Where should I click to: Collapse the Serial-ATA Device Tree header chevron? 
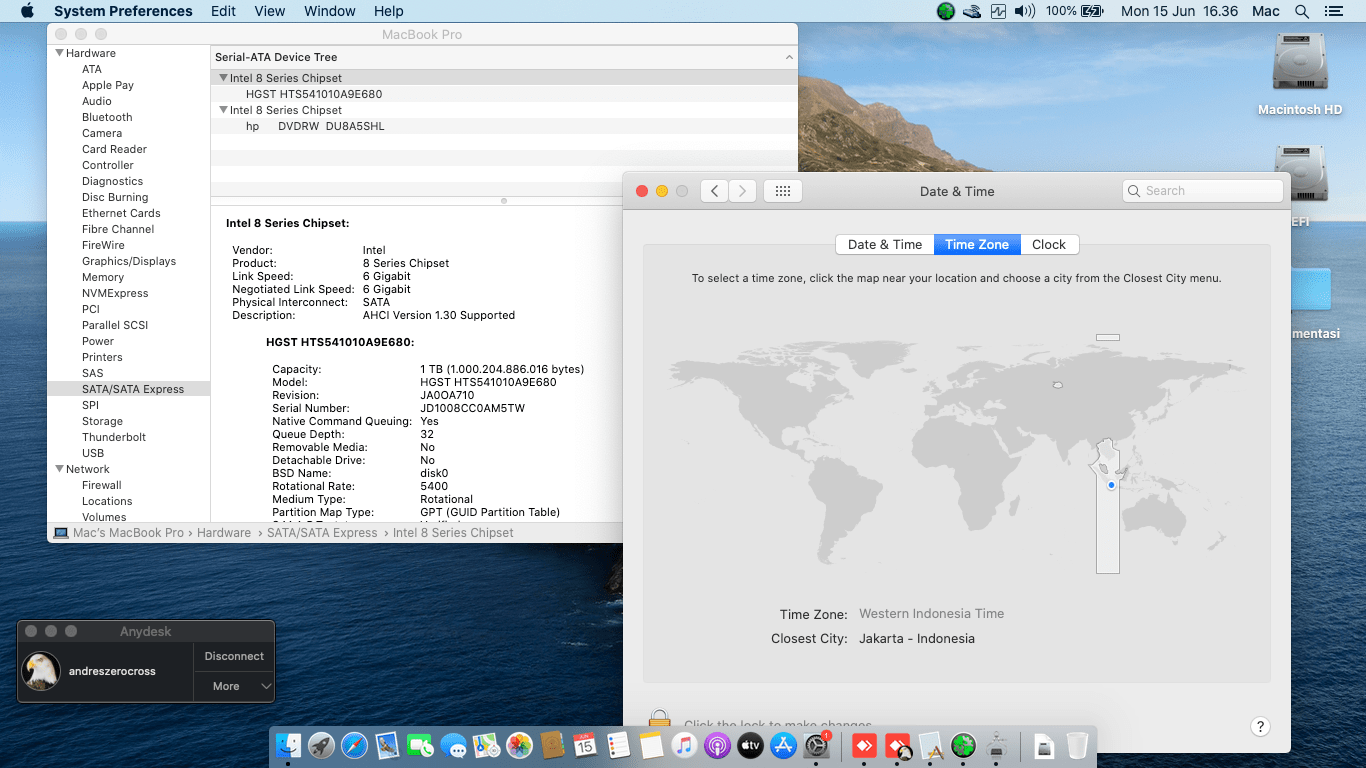[789, 58]
